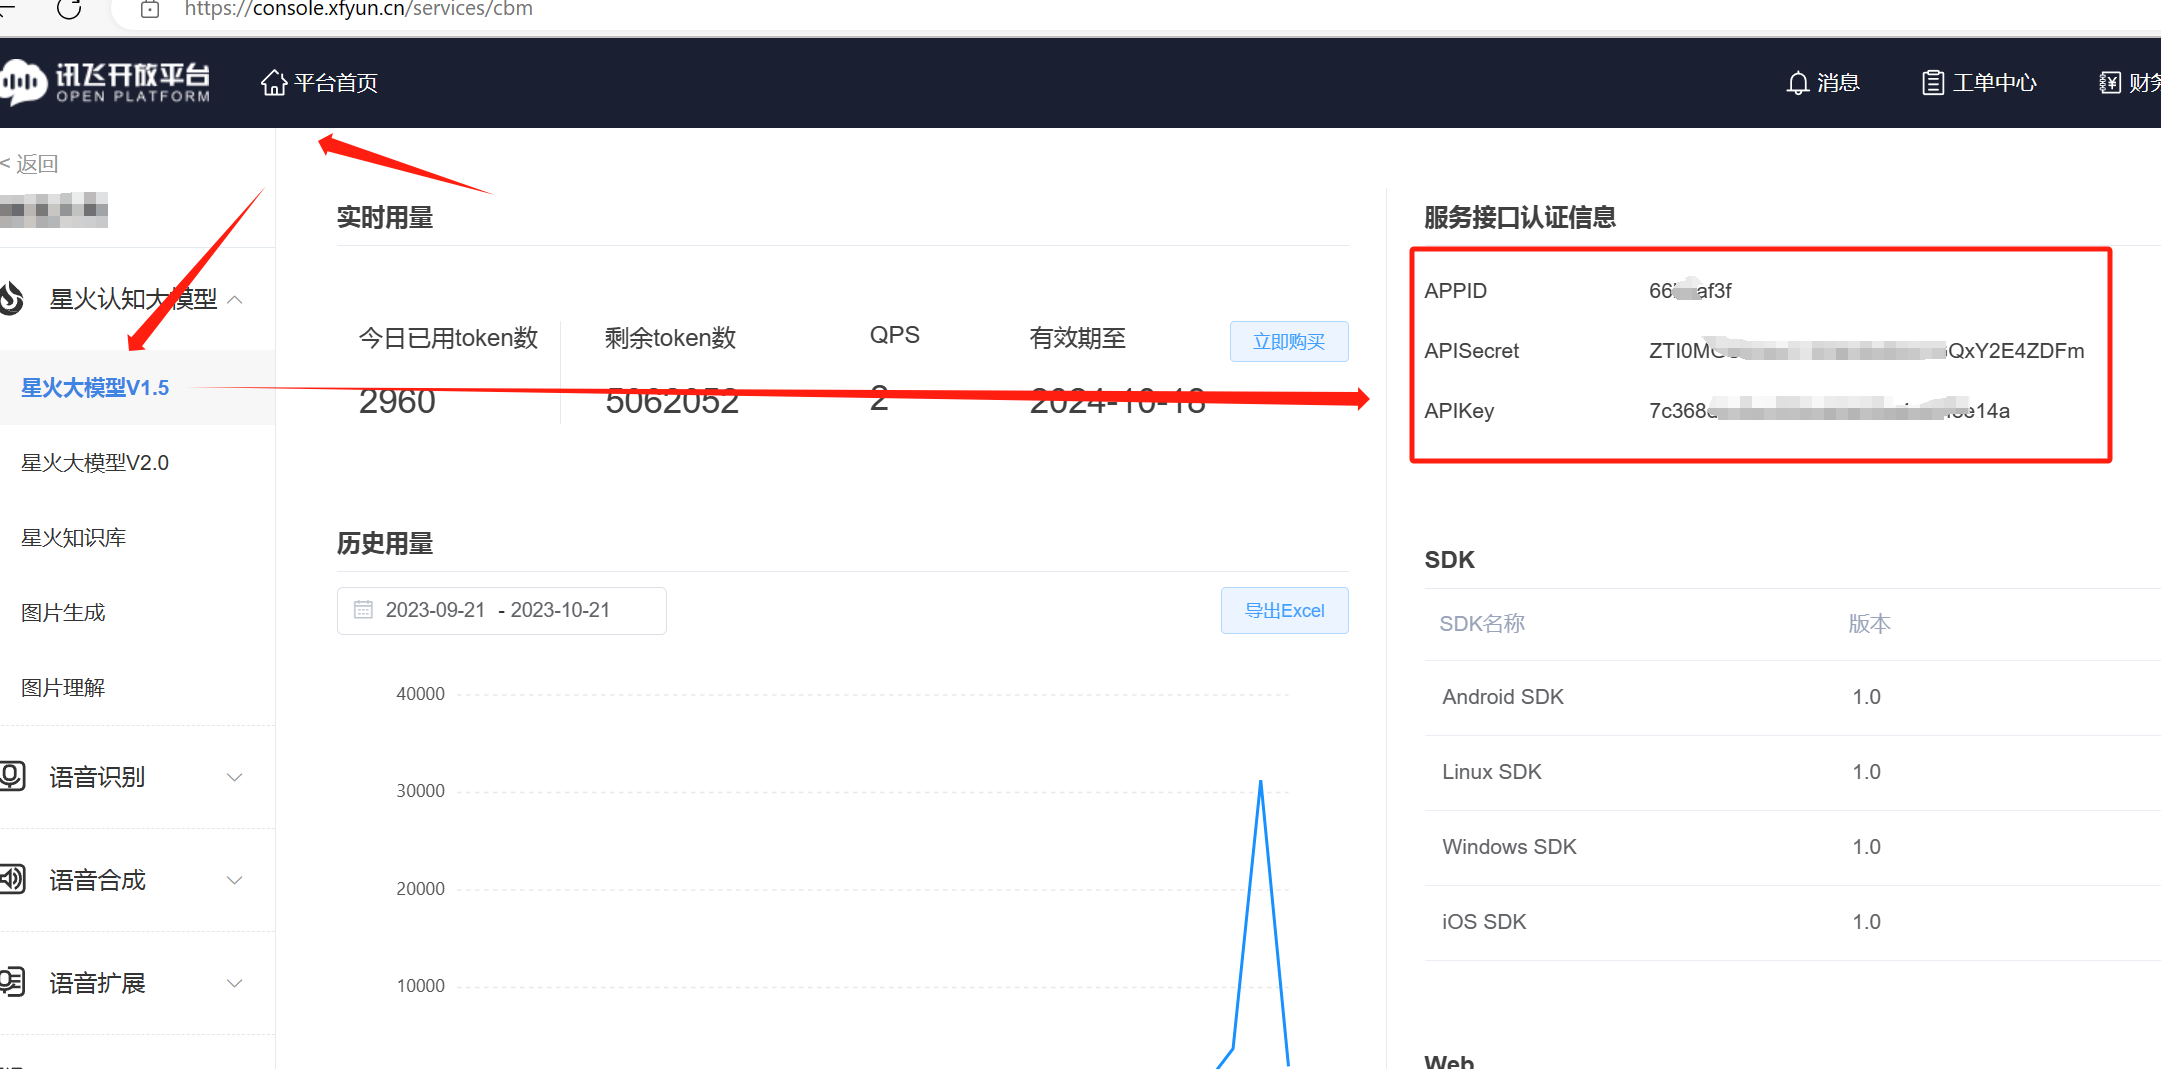The image size is (2161, 1069).
Task: Click the iOS SDK version 1.0
Action: pos(1866,922)
